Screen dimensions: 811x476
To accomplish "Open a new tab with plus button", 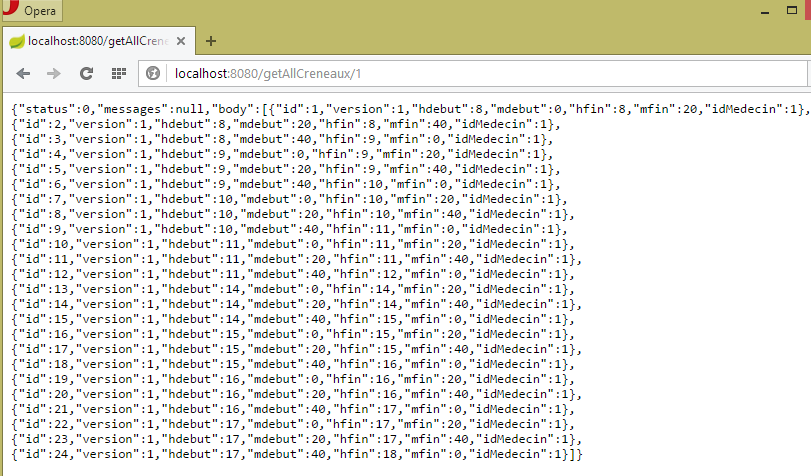I will click(211, 41).
